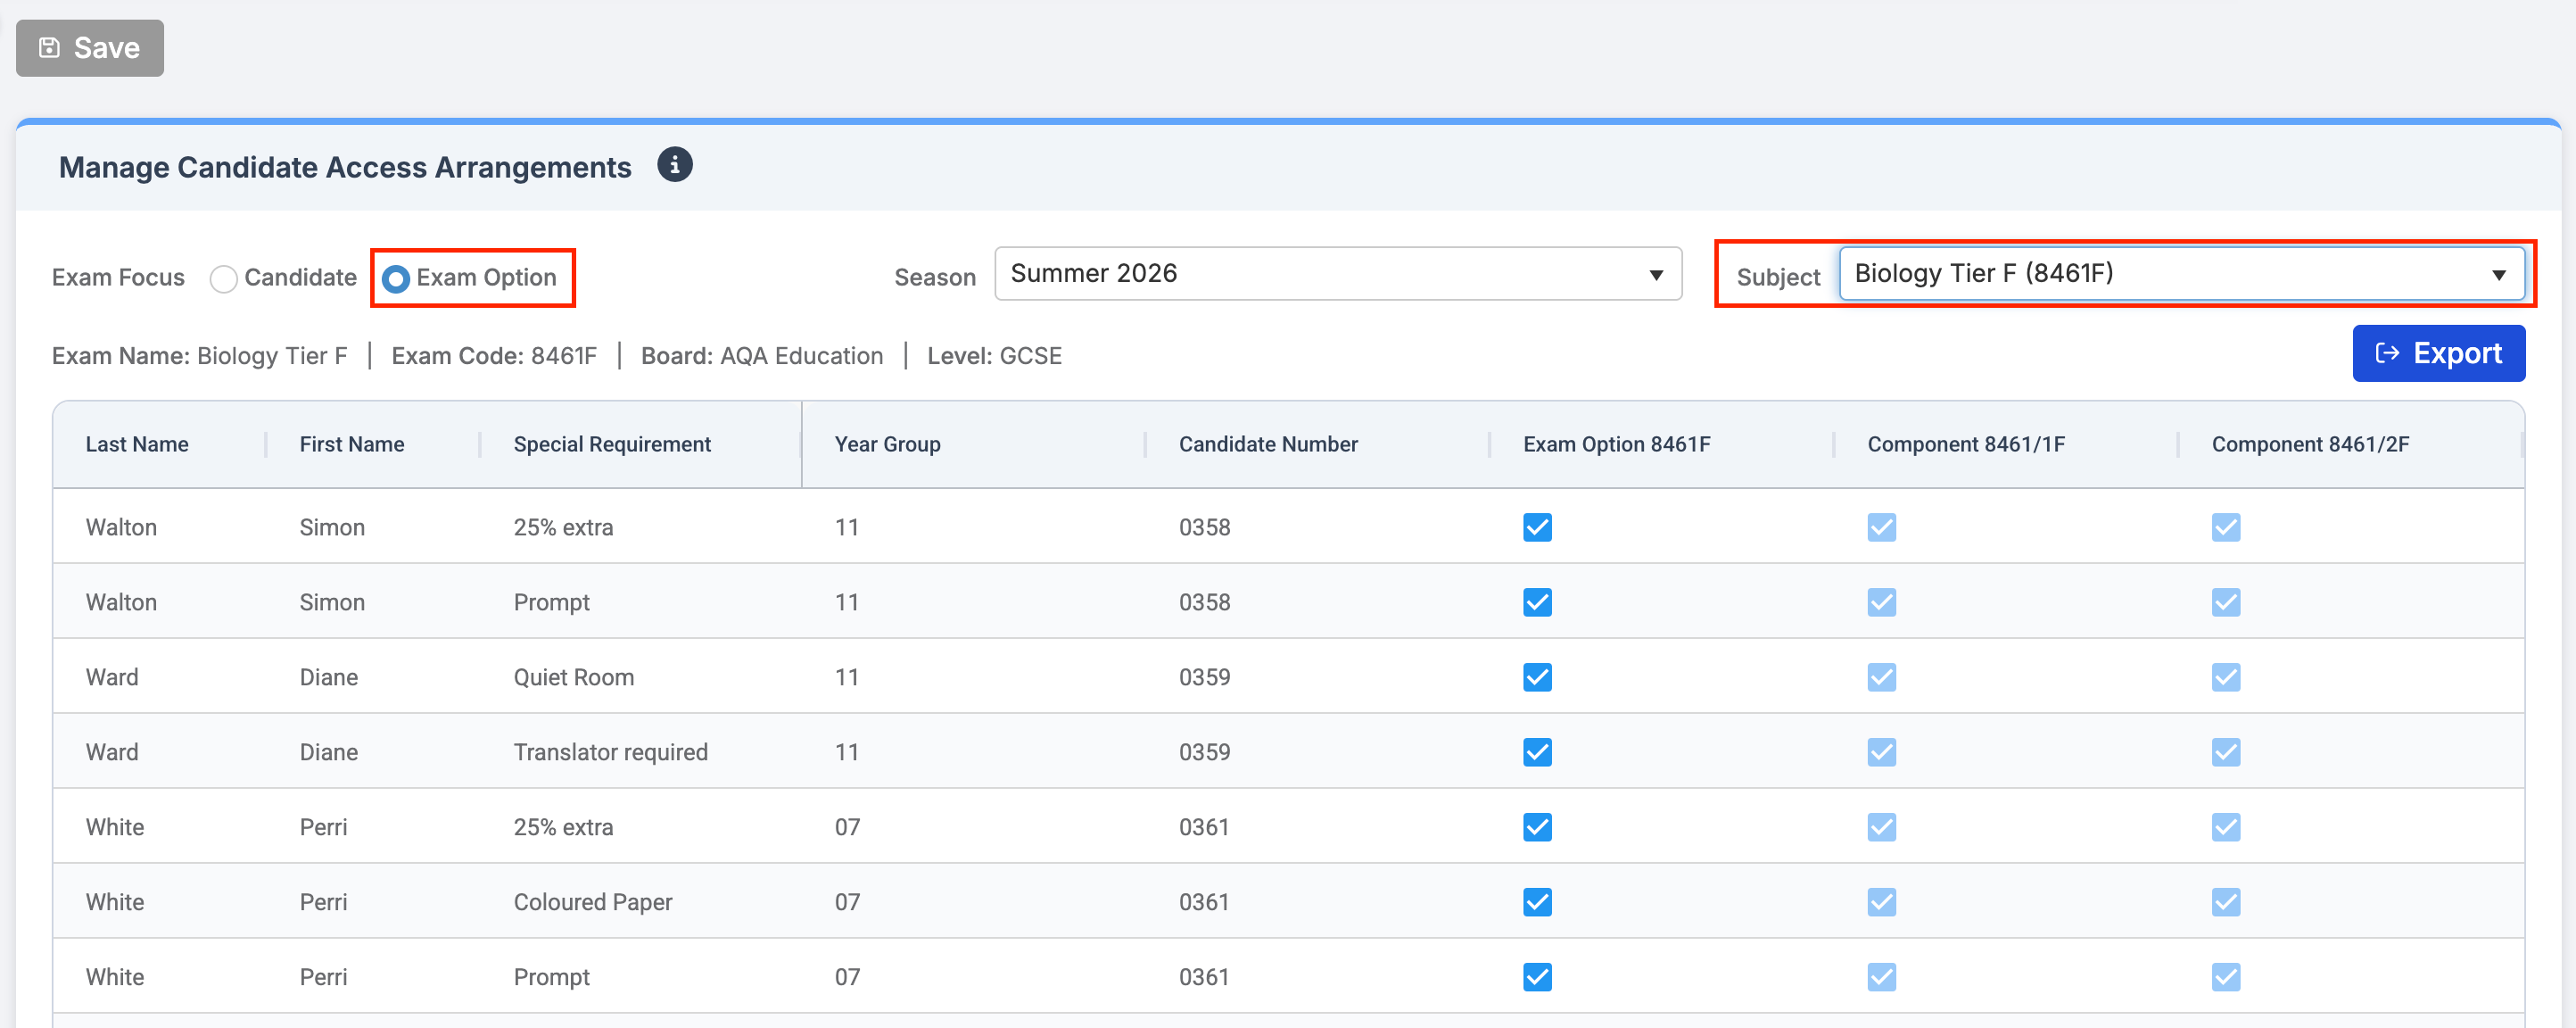Click candidate number 0361 in Coloured Paper row

[x=1204, y=902]
